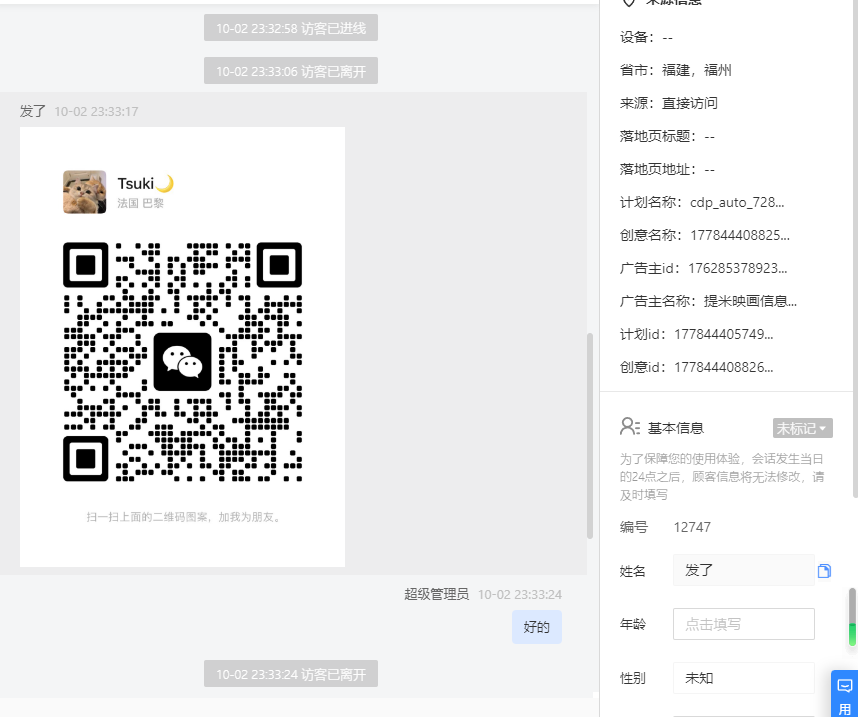Copy the 姓名 value with the copy icon
This screenshot has height=717, width=858.
[824, 571]
